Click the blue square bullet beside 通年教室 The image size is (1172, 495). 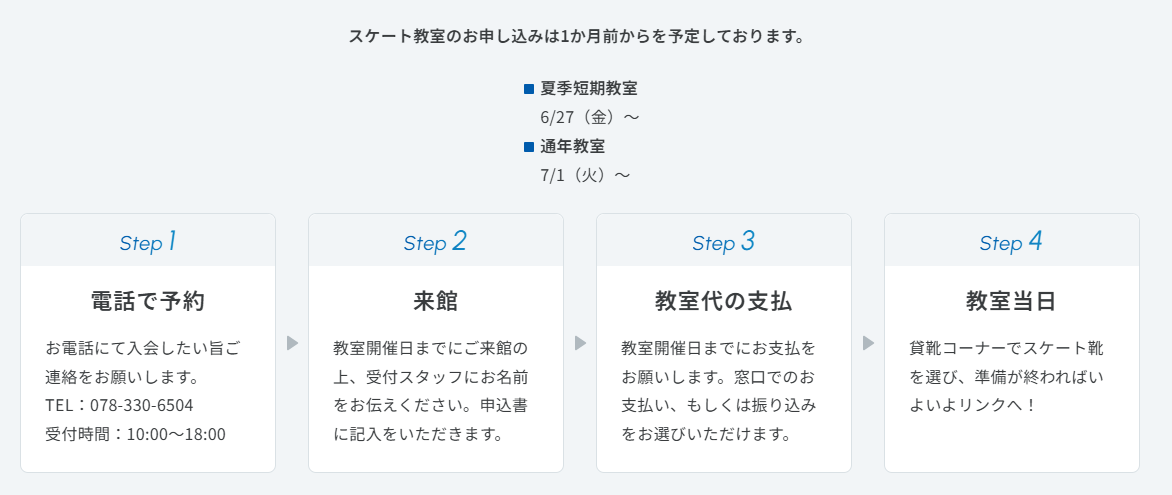529,147
